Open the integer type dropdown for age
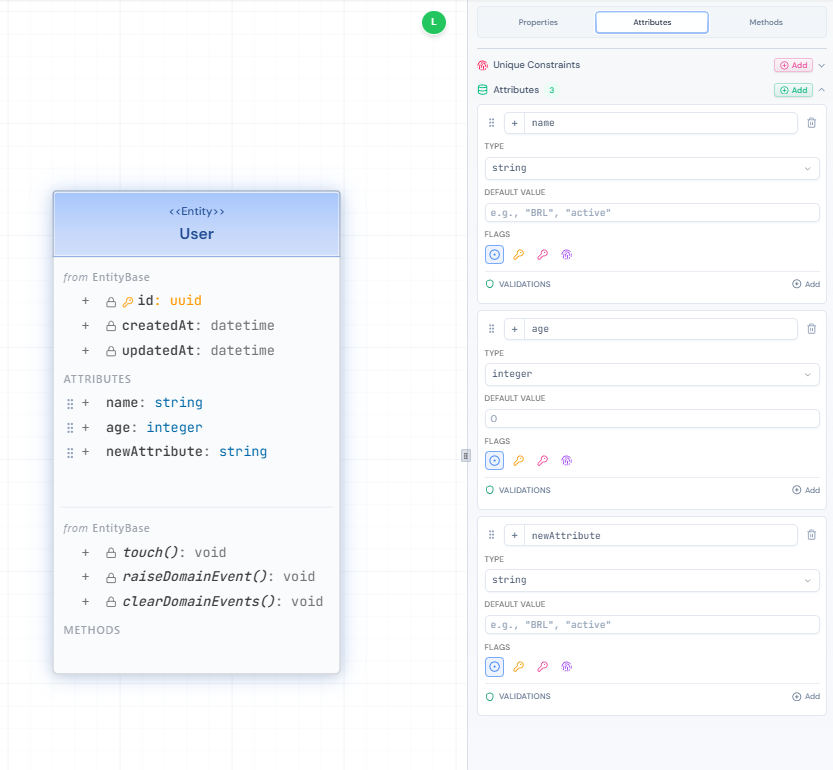This screenshot has width=833, height=770. (x=651, y=374)
